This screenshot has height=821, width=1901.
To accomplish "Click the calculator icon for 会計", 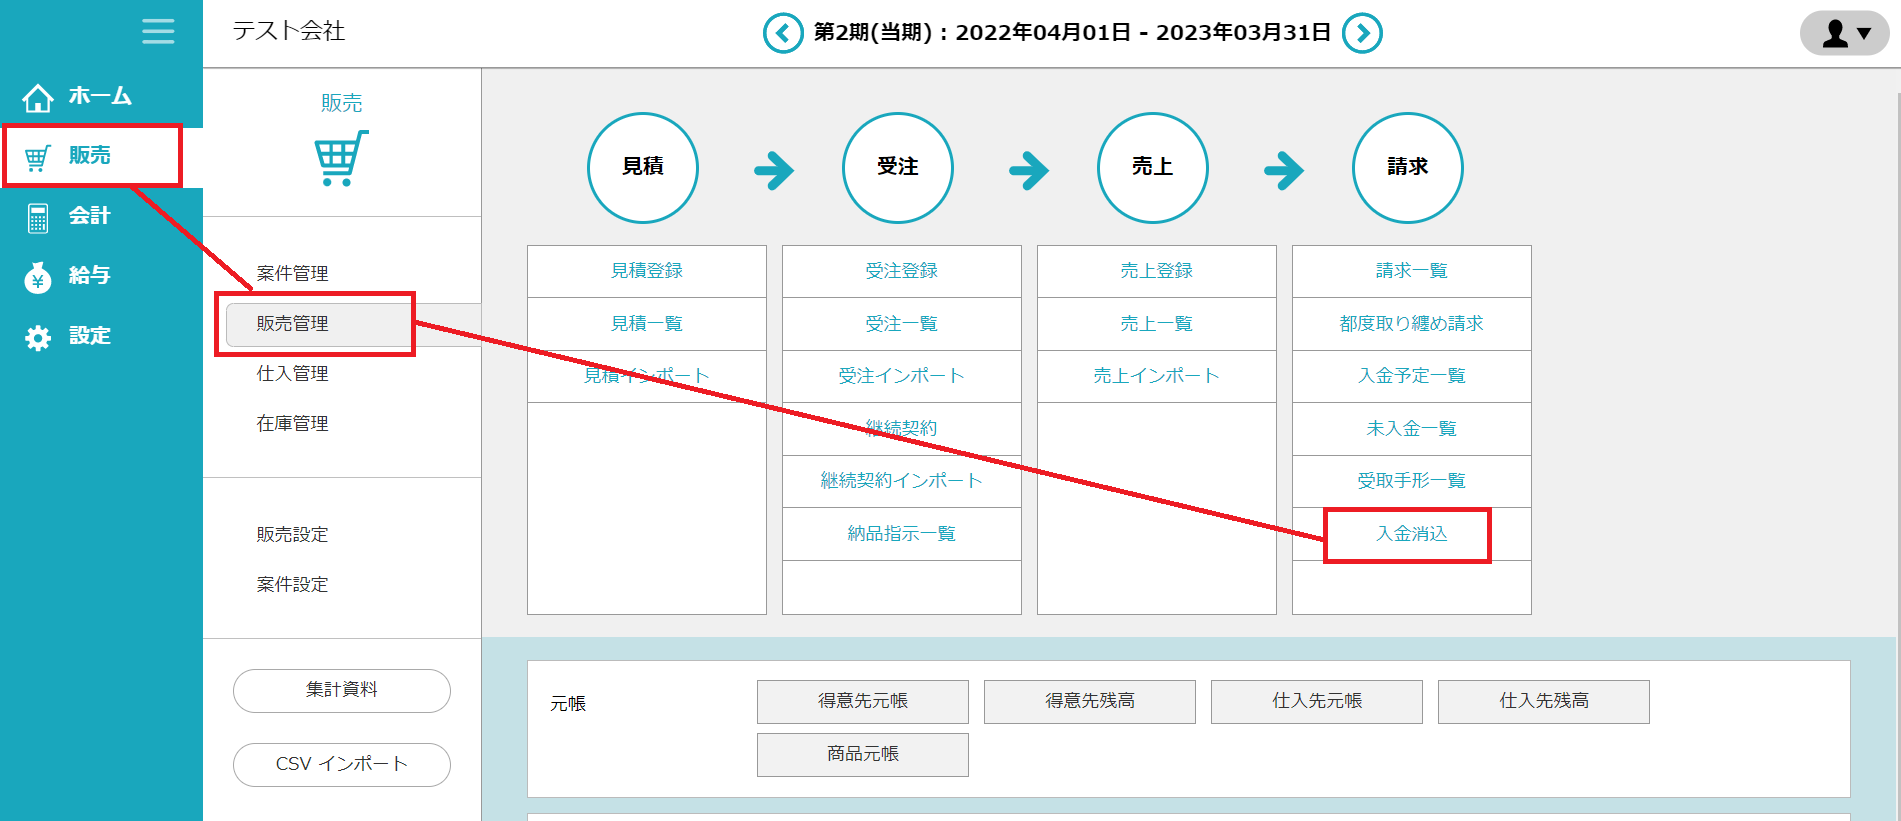I will tap(38, 217).
